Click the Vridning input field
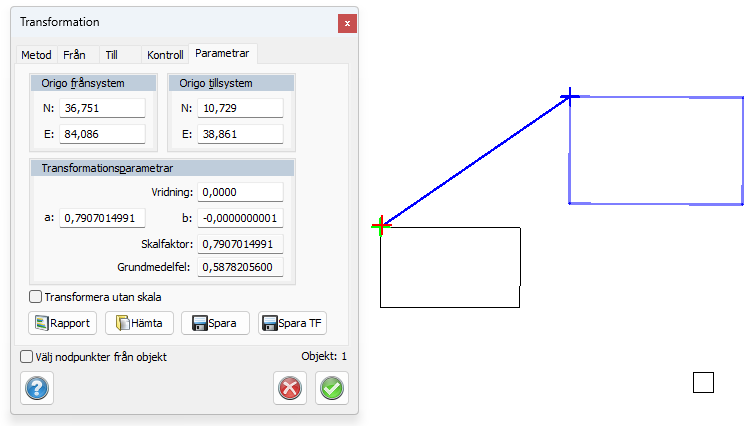 pyautogui.click(x=240, y=192)
